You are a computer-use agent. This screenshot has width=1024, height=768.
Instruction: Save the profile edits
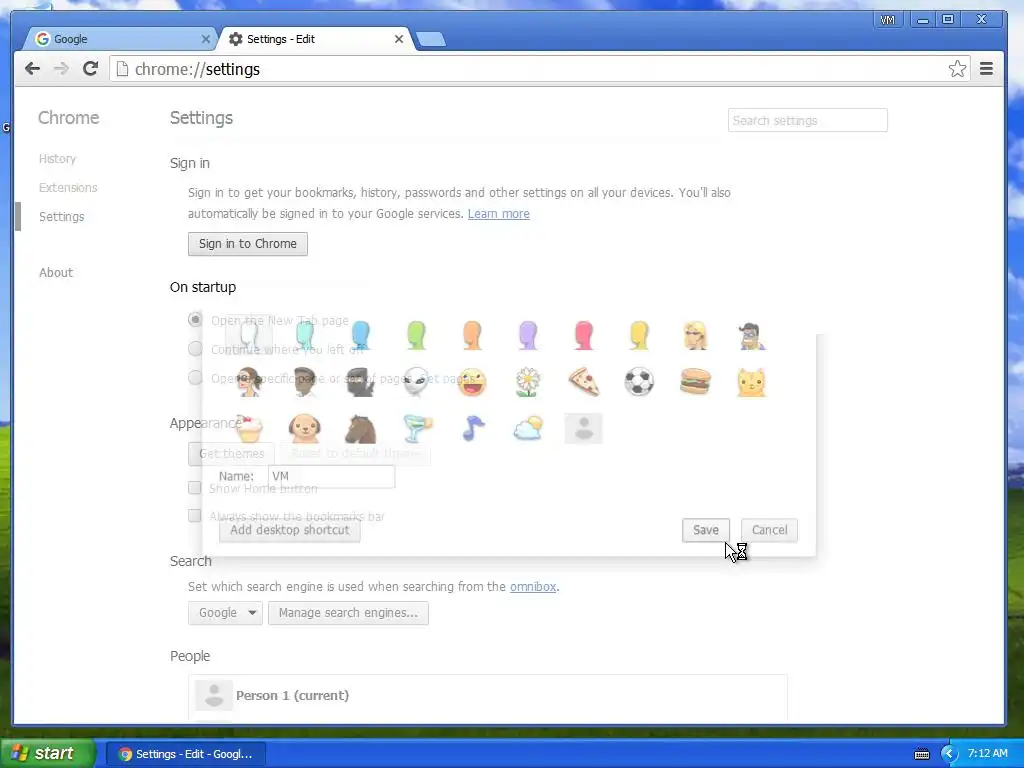click(705, 530)
